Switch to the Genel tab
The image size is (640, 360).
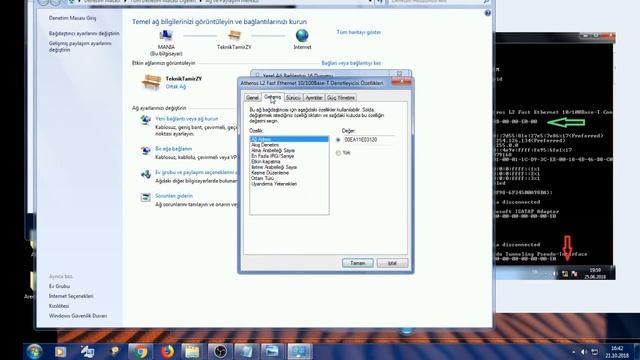click(x=252, y=98)
